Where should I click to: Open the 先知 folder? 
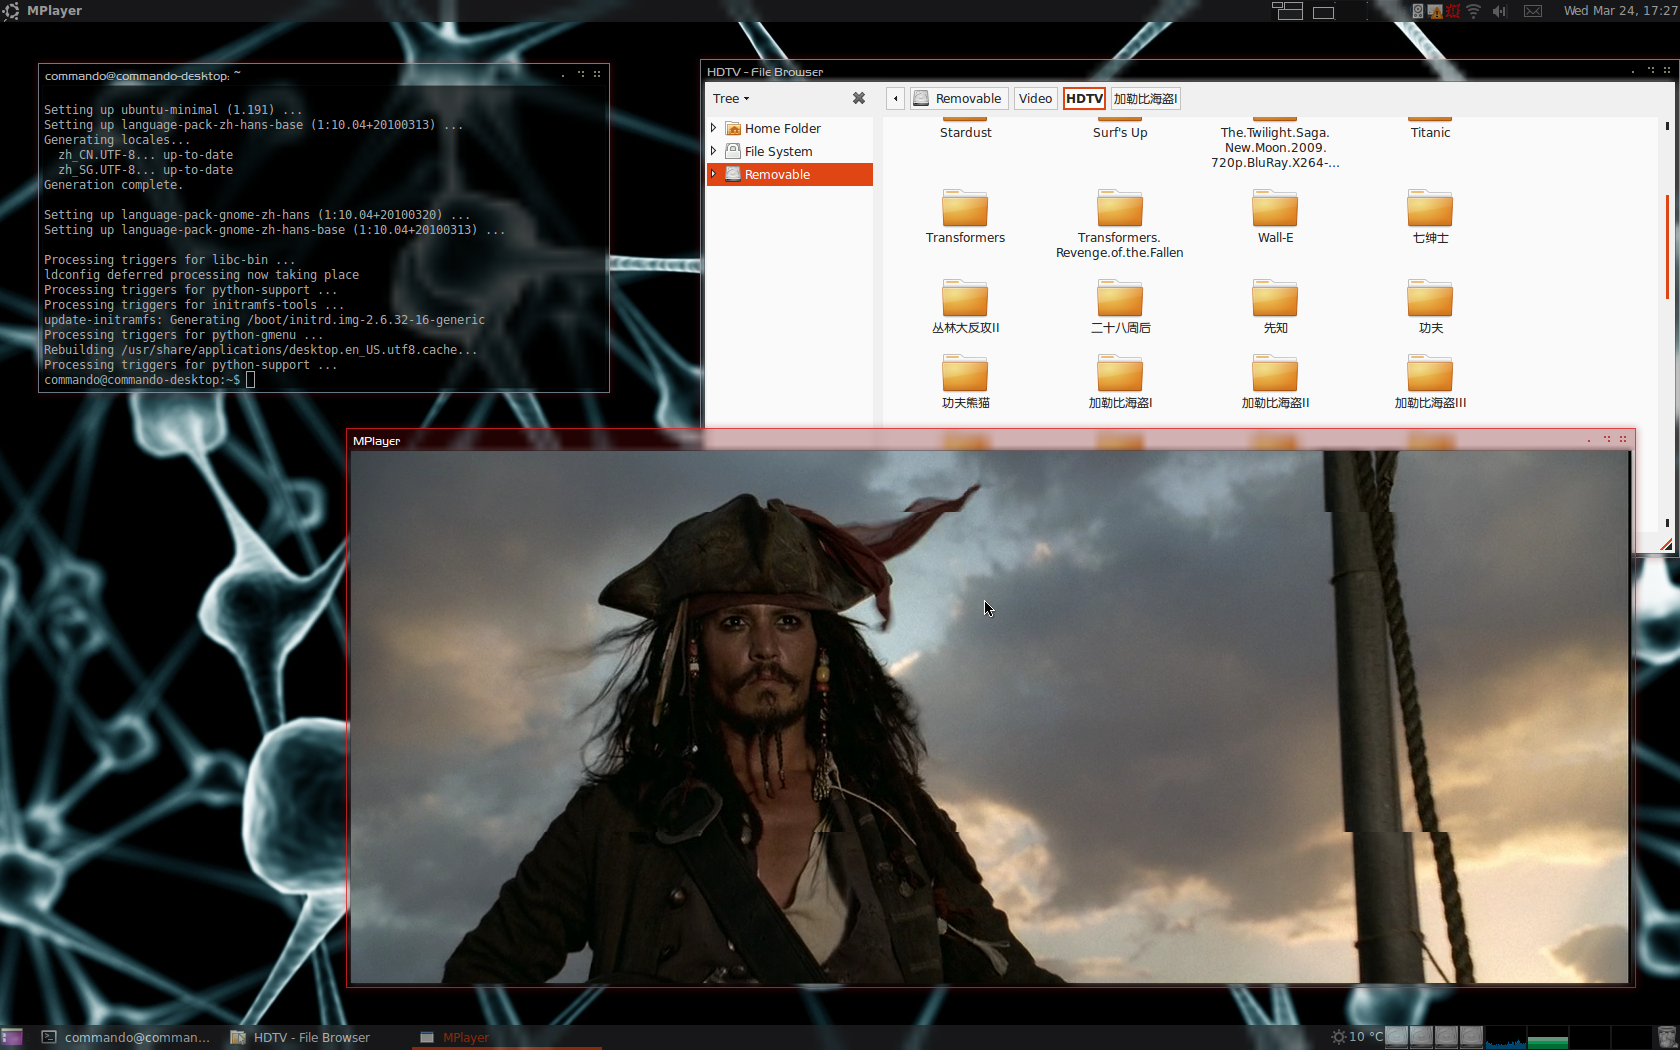click(1275, 307)
